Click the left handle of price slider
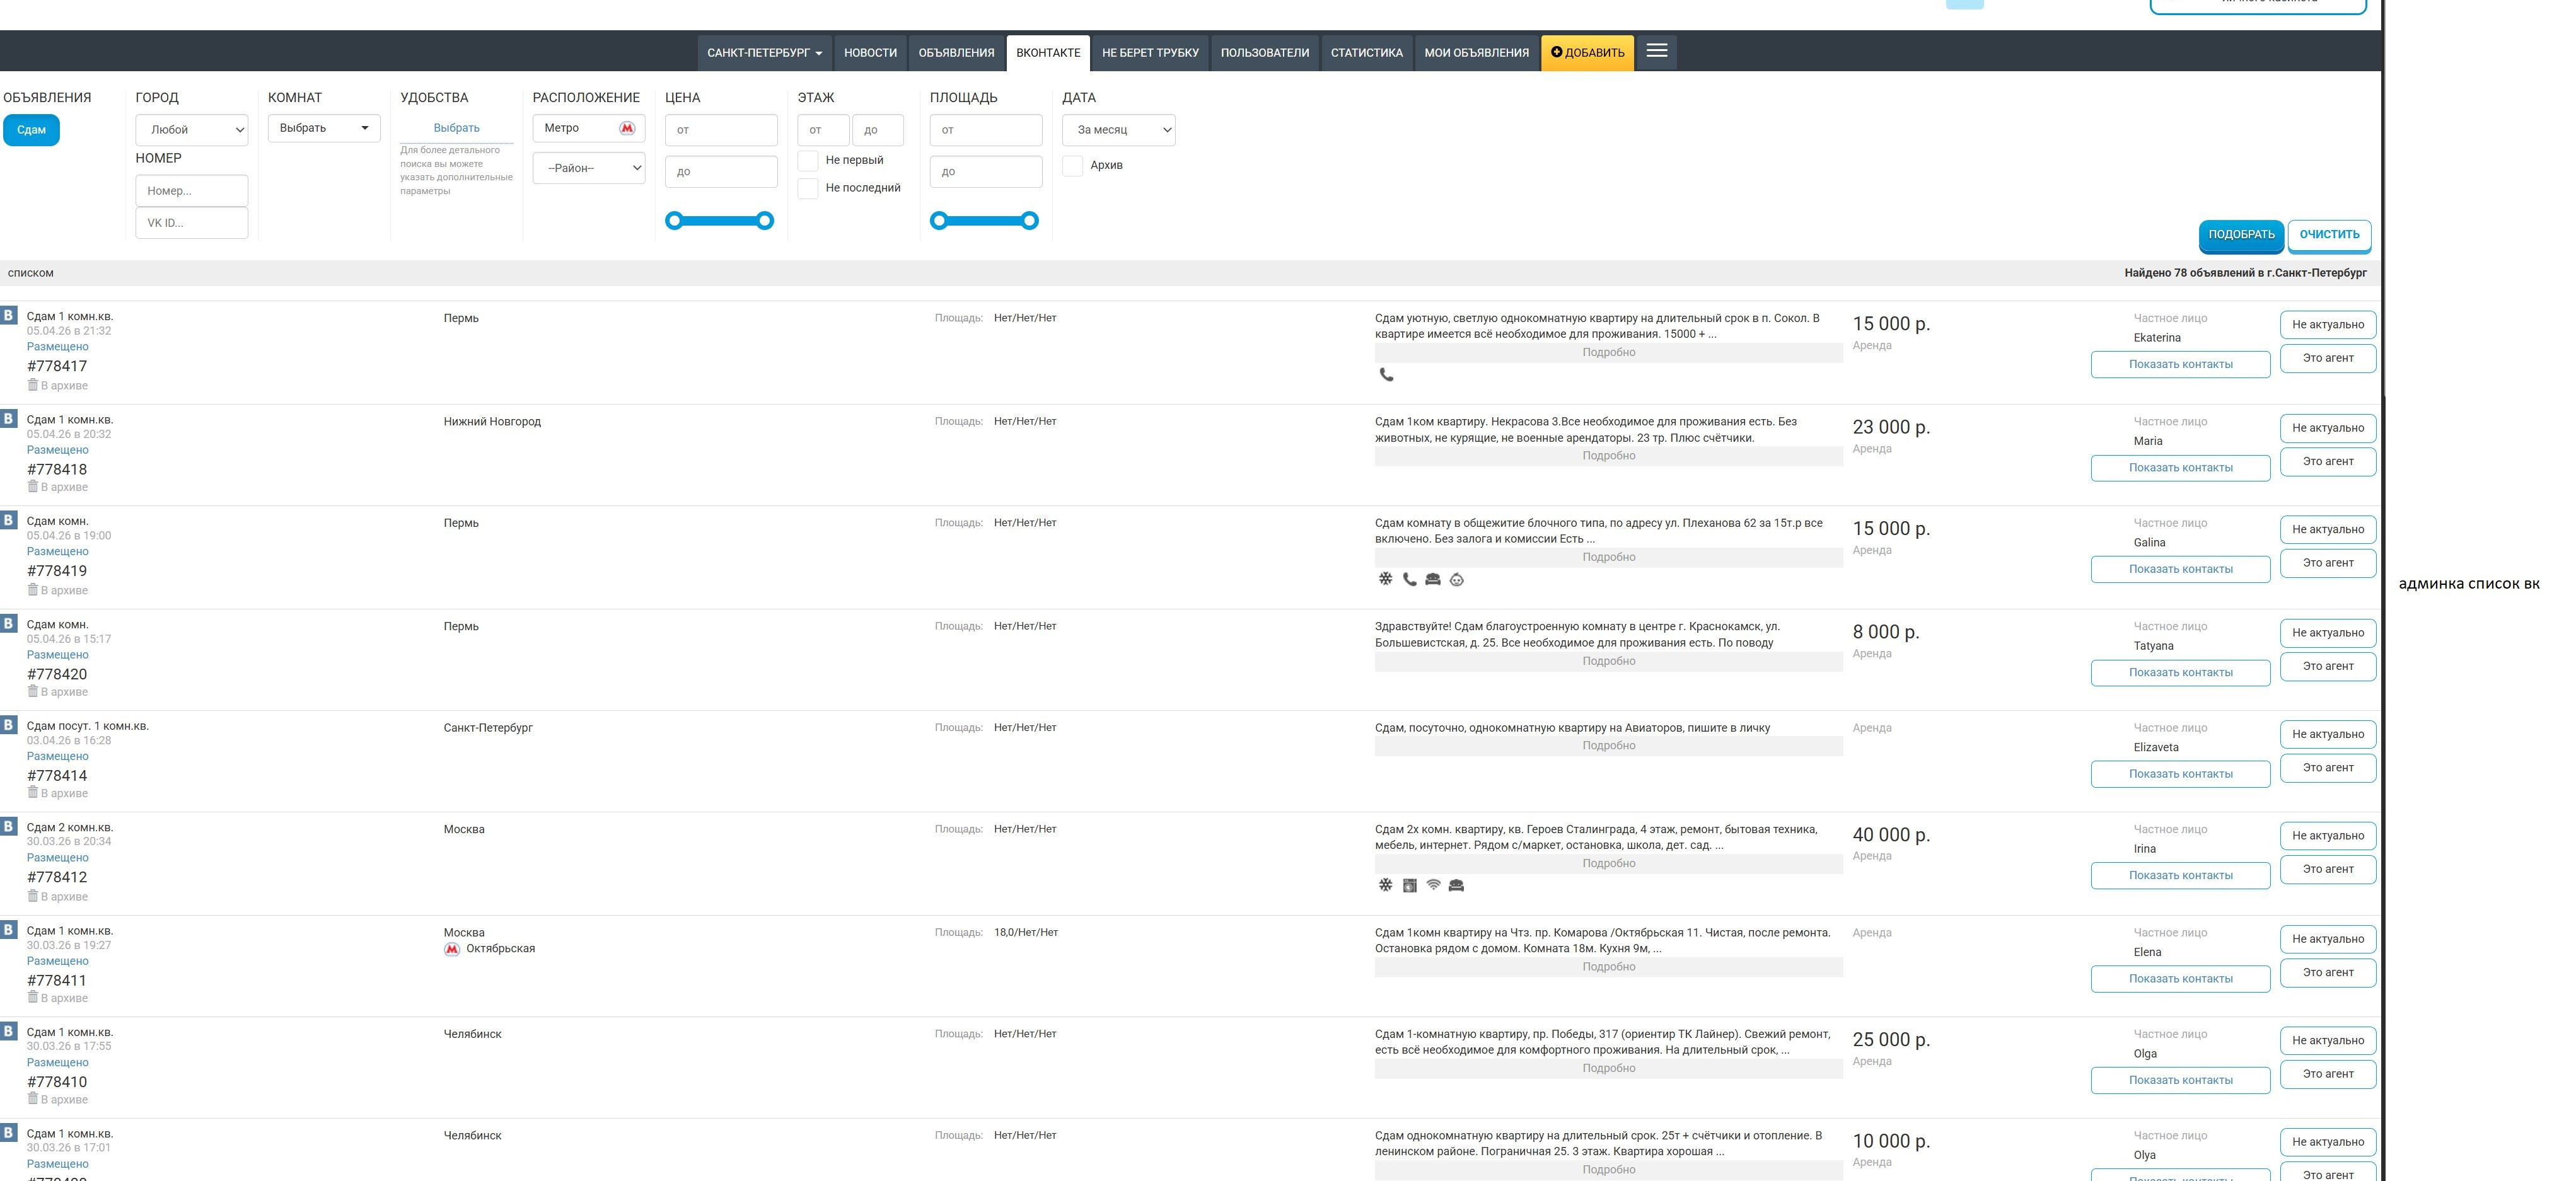Screen dimensions: 2576x1181 674,221
